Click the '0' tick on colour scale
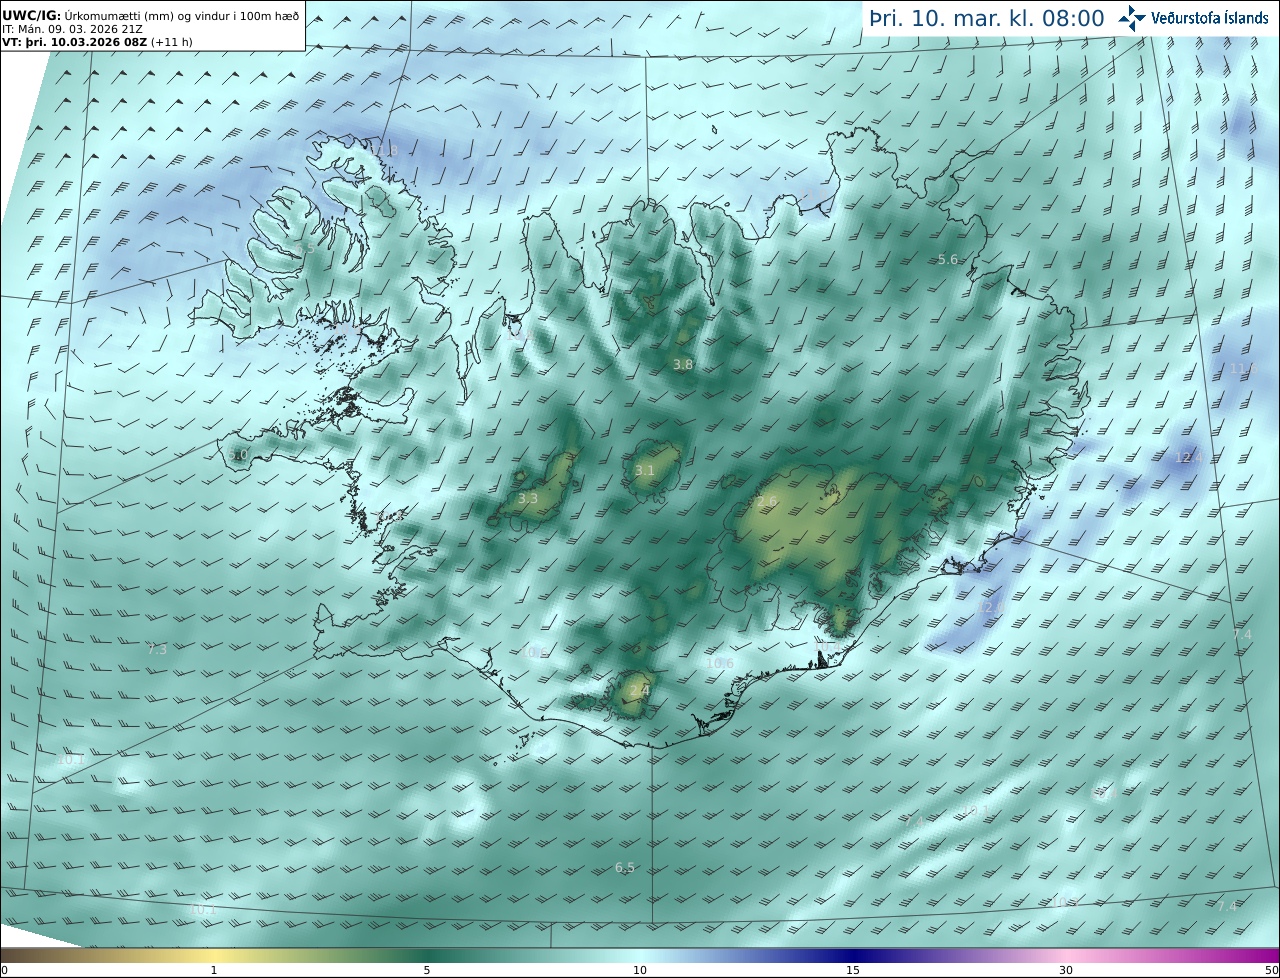This screenshot has width=1280, height=978. pos(4,970)
